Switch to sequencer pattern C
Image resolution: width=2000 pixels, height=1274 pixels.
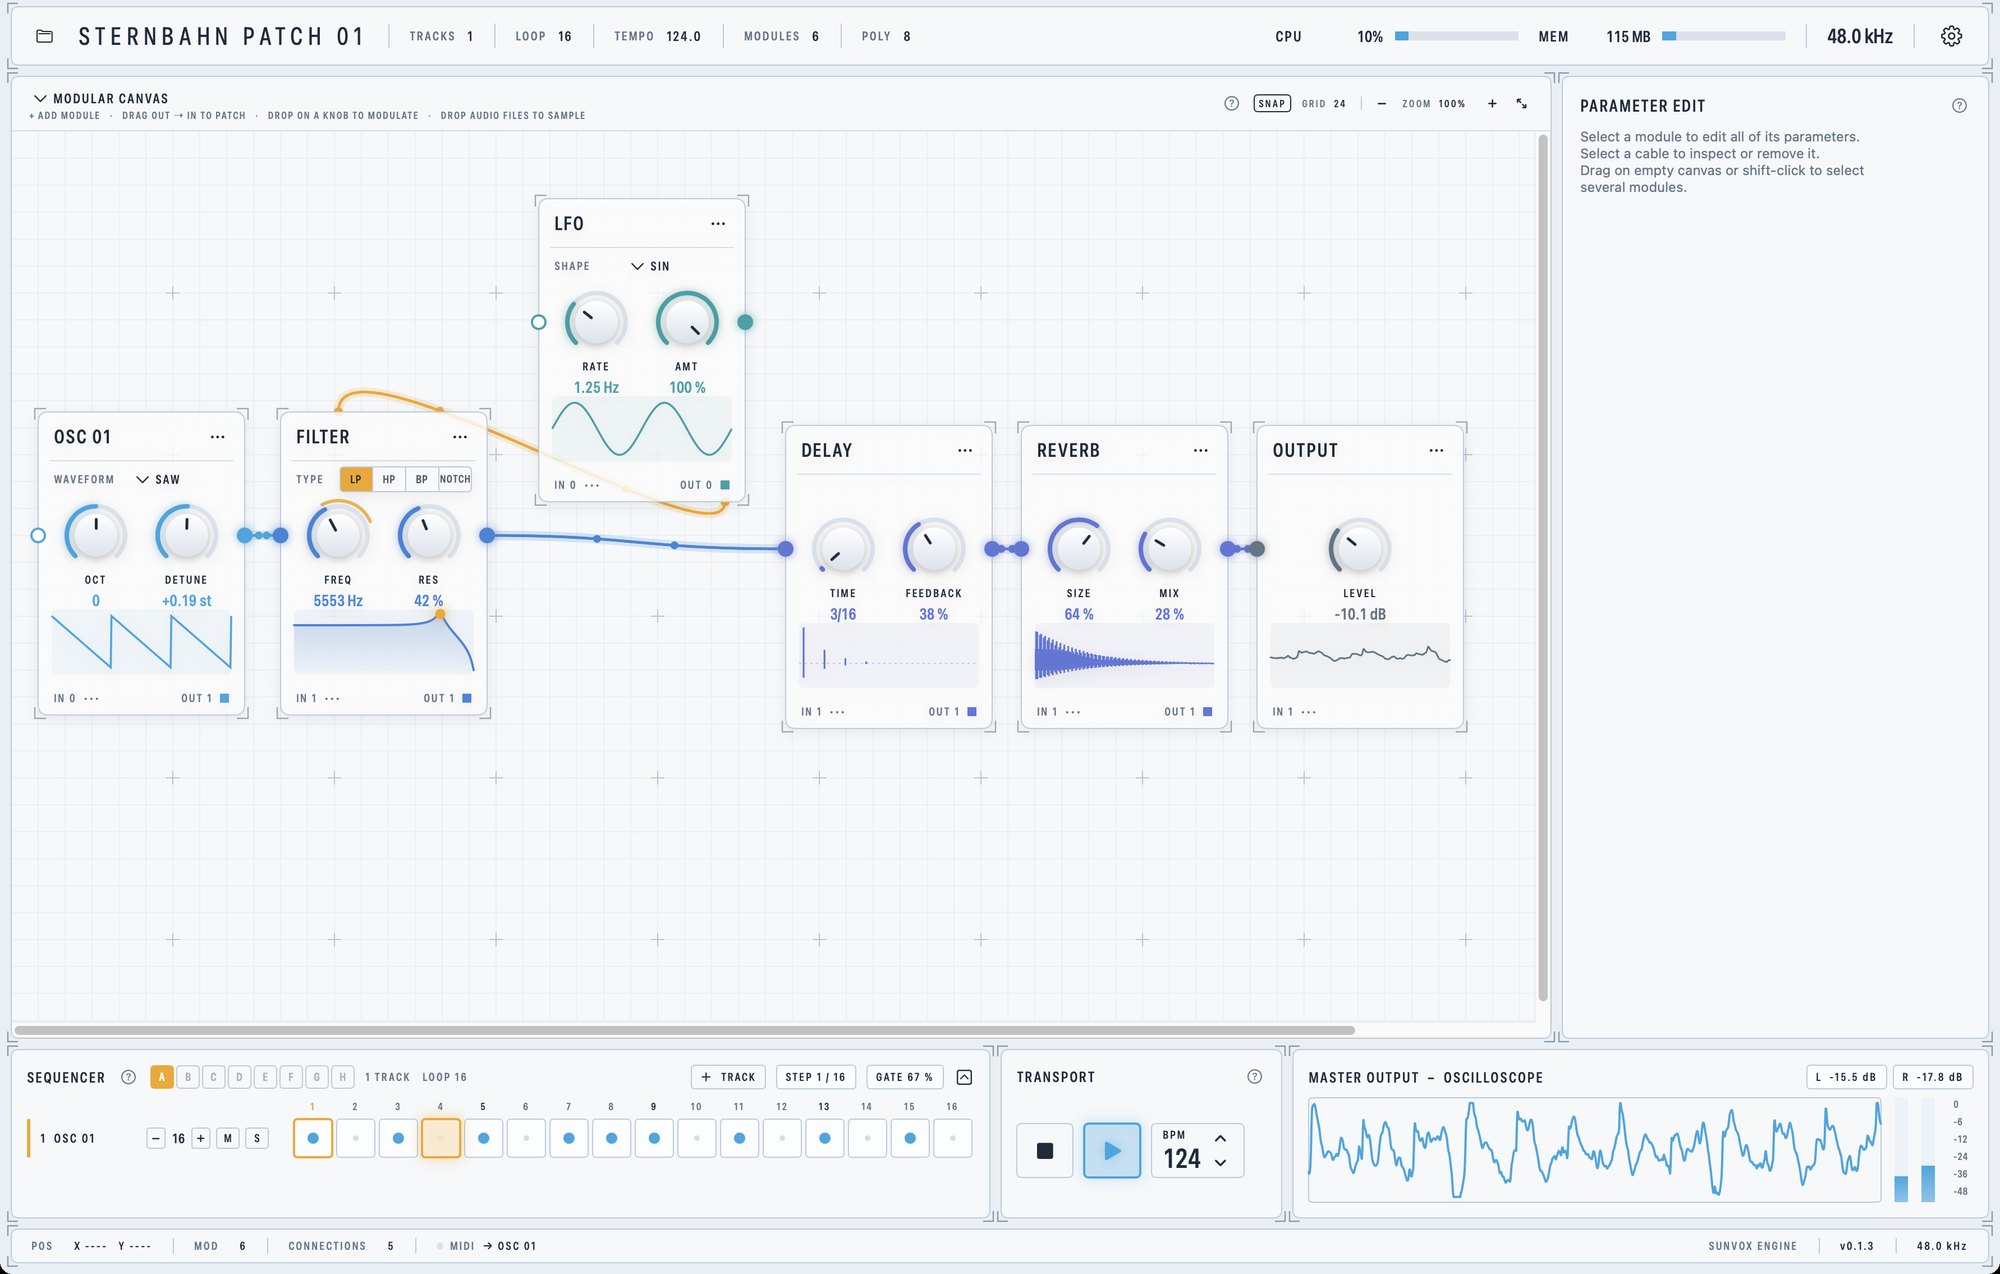click(213, 1077)
